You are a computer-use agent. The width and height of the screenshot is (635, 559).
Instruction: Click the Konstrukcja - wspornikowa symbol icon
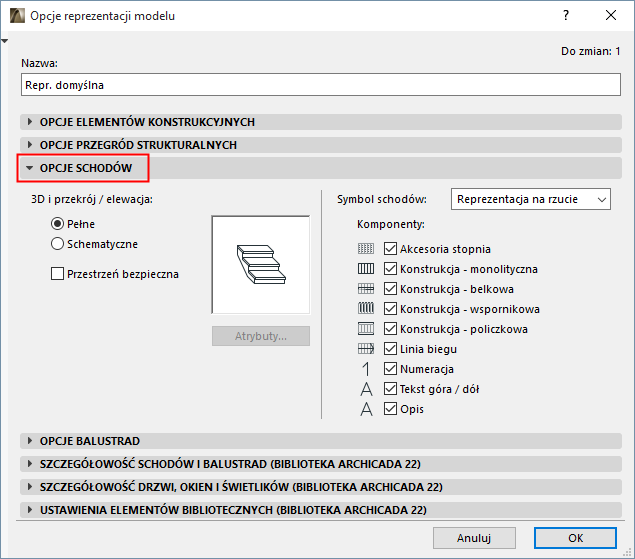point(366,309)
